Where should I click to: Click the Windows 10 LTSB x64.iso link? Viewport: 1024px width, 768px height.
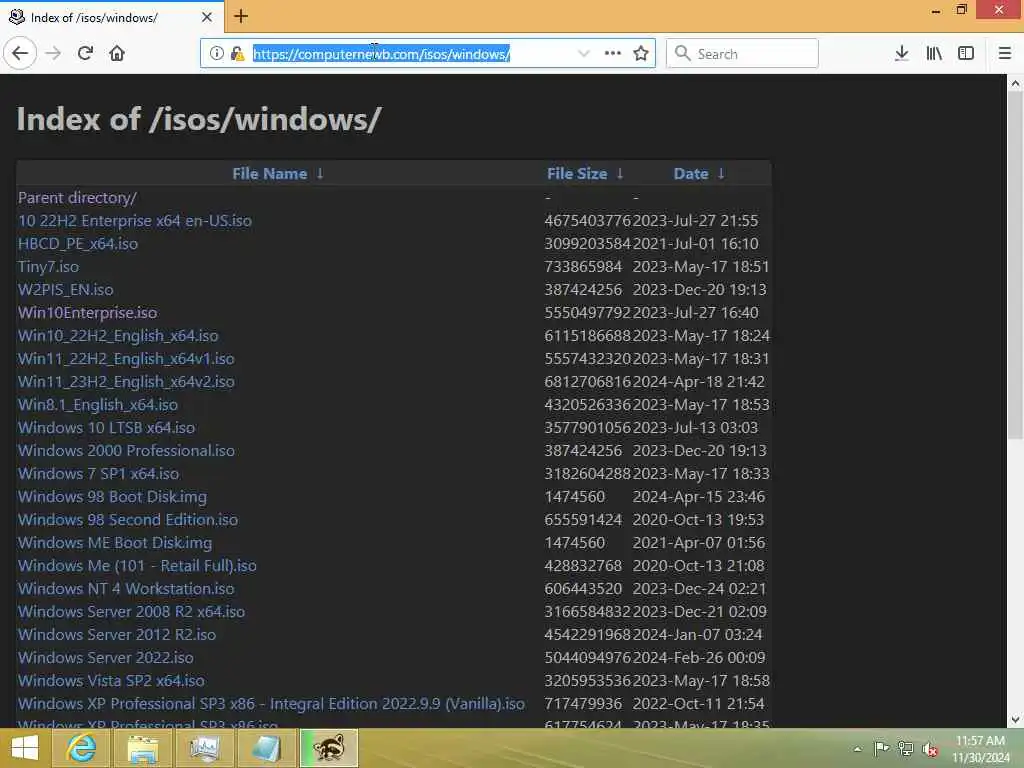(106, 428)
